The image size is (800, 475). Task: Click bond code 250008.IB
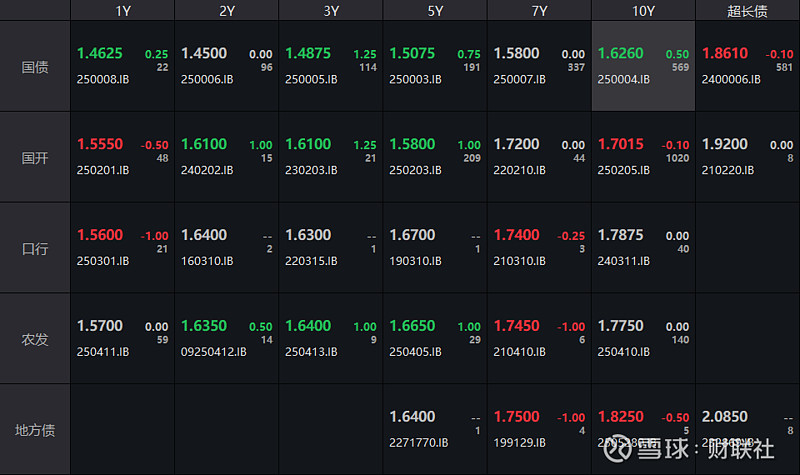(x=103, y=79)
